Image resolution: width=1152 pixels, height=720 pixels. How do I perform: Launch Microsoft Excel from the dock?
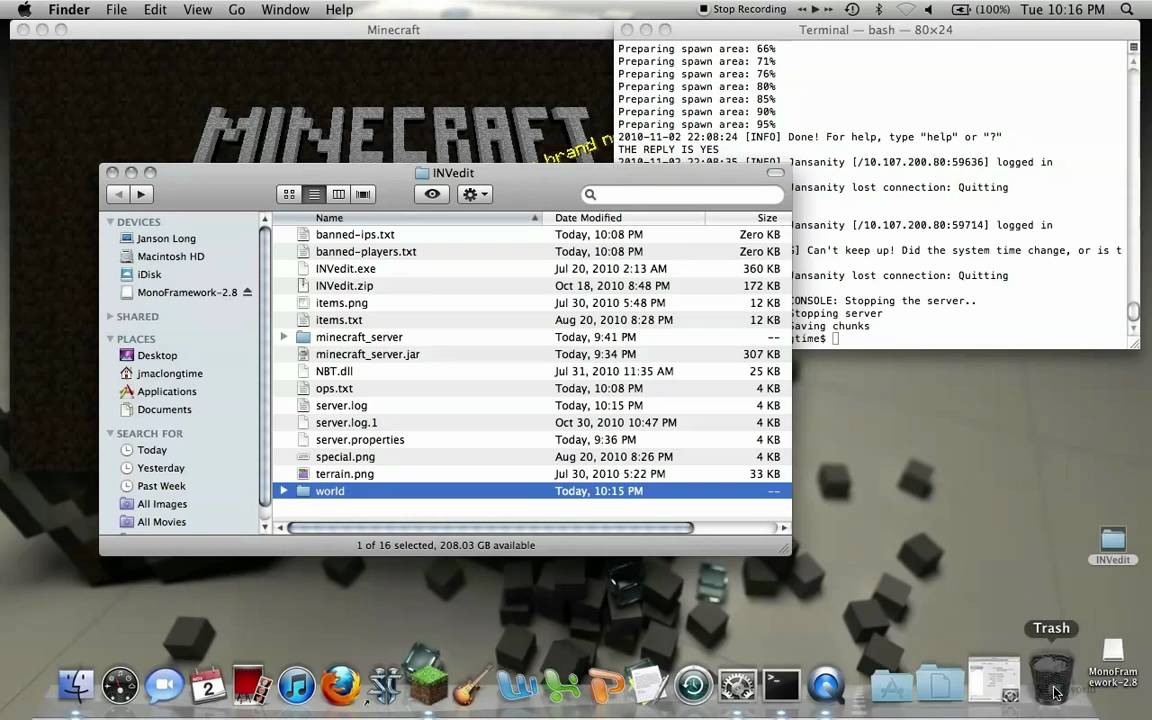point(561,686)
